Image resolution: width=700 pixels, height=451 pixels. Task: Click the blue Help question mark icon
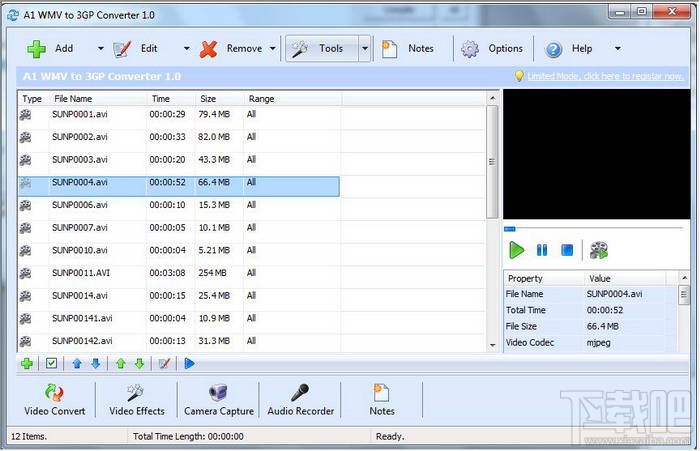554,49
